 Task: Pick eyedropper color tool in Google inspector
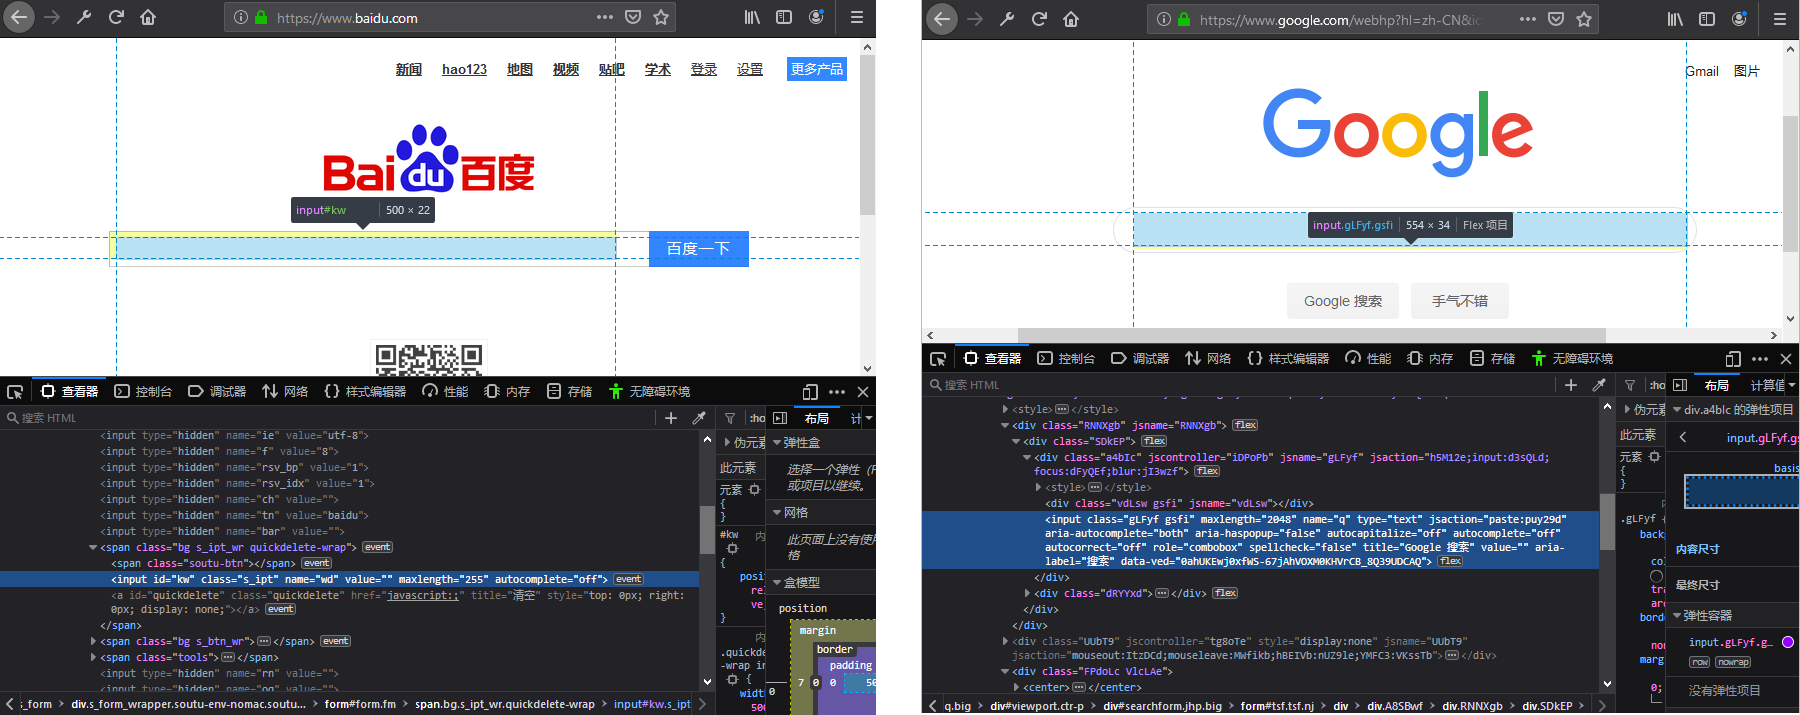tap(1599, 385)
